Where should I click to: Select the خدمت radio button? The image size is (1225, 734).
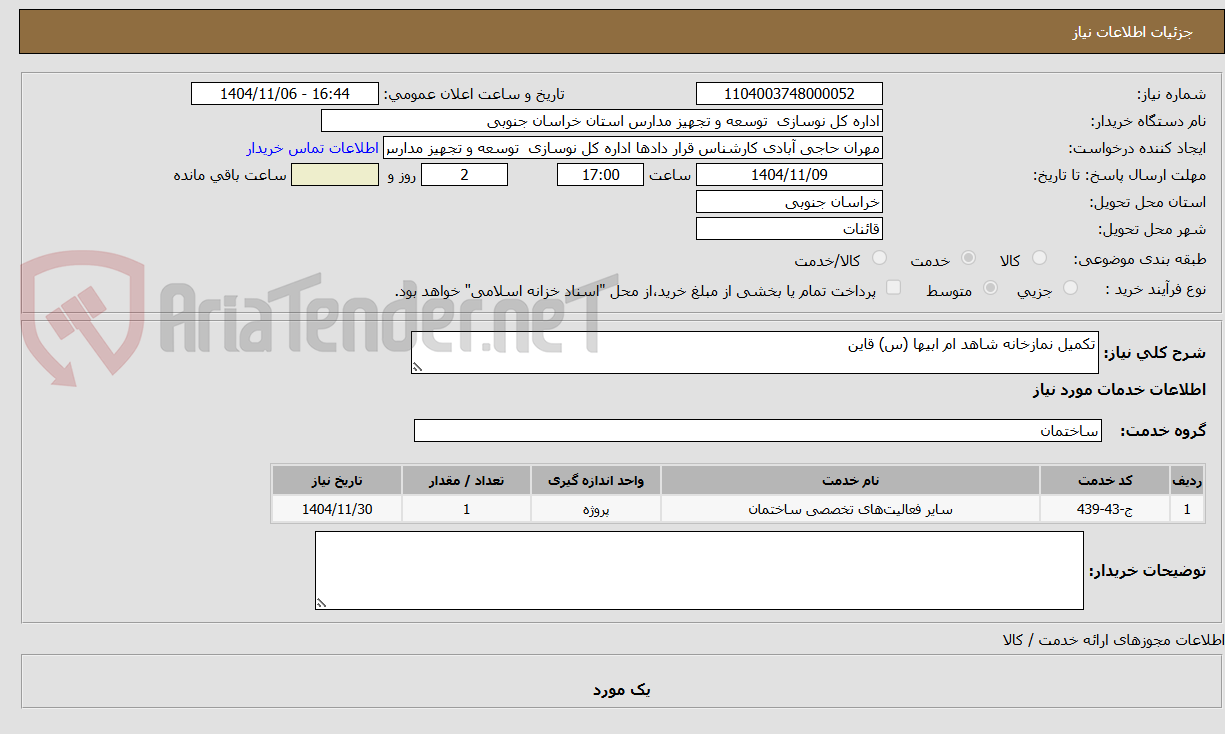(968, 258)
